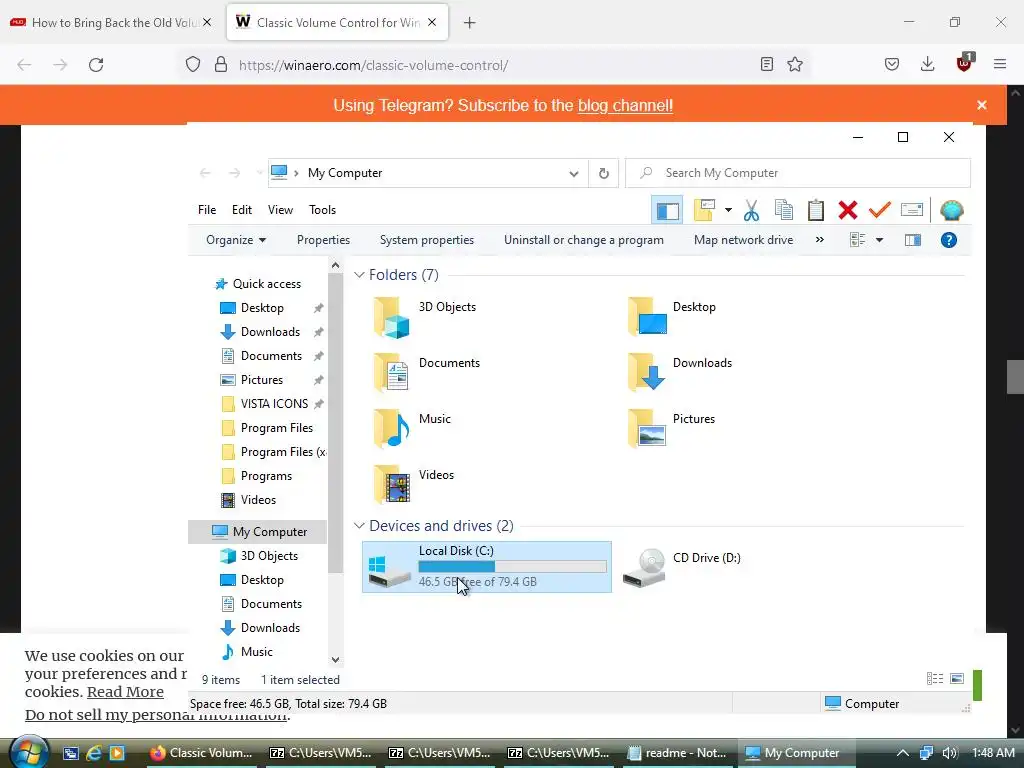Image resolution: width=1024 pixels, height=768 pixels.
Task: Select the Desktop folder in main pane
Action: [673, 317]
